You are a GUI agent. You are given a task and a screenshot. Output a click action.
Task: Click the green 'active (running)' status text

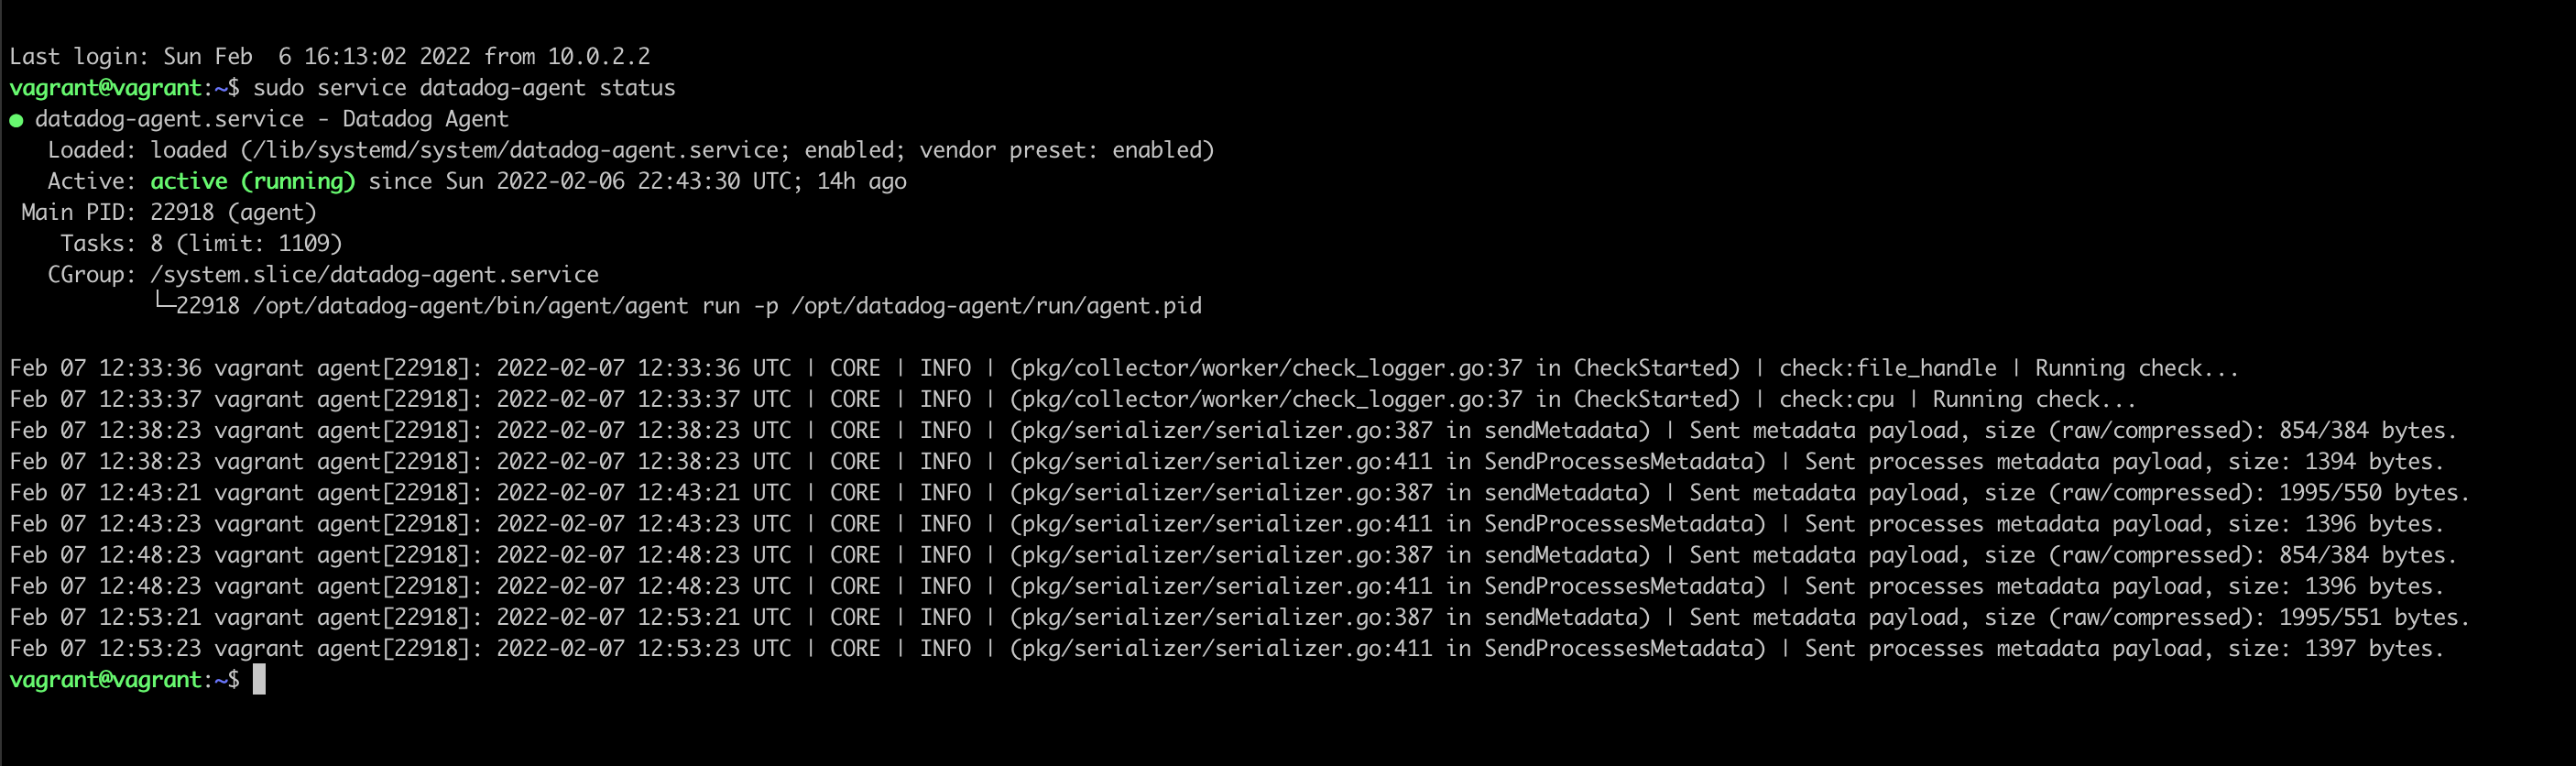point(253,181)
